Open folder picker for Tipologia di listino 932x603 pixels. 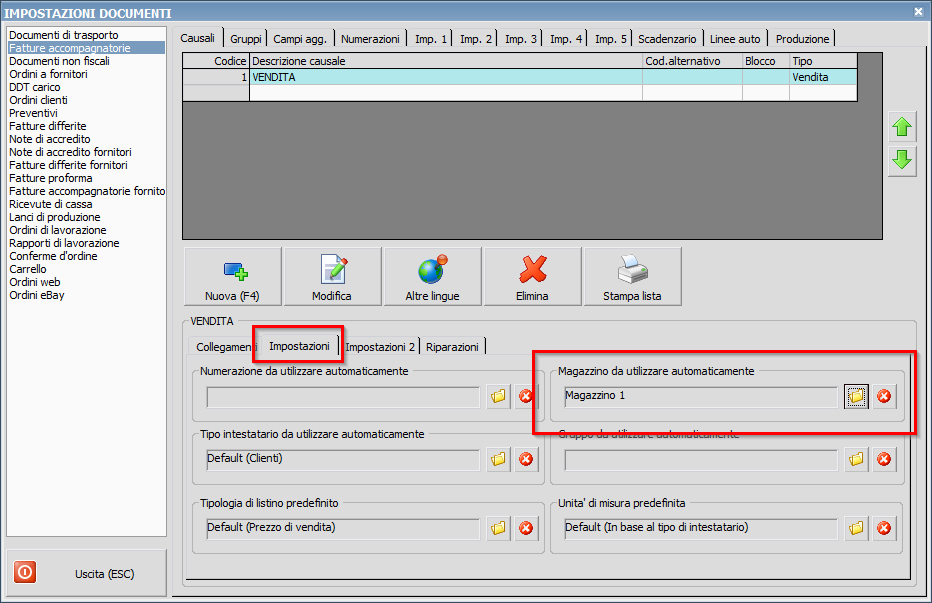(x=498, y=528)
